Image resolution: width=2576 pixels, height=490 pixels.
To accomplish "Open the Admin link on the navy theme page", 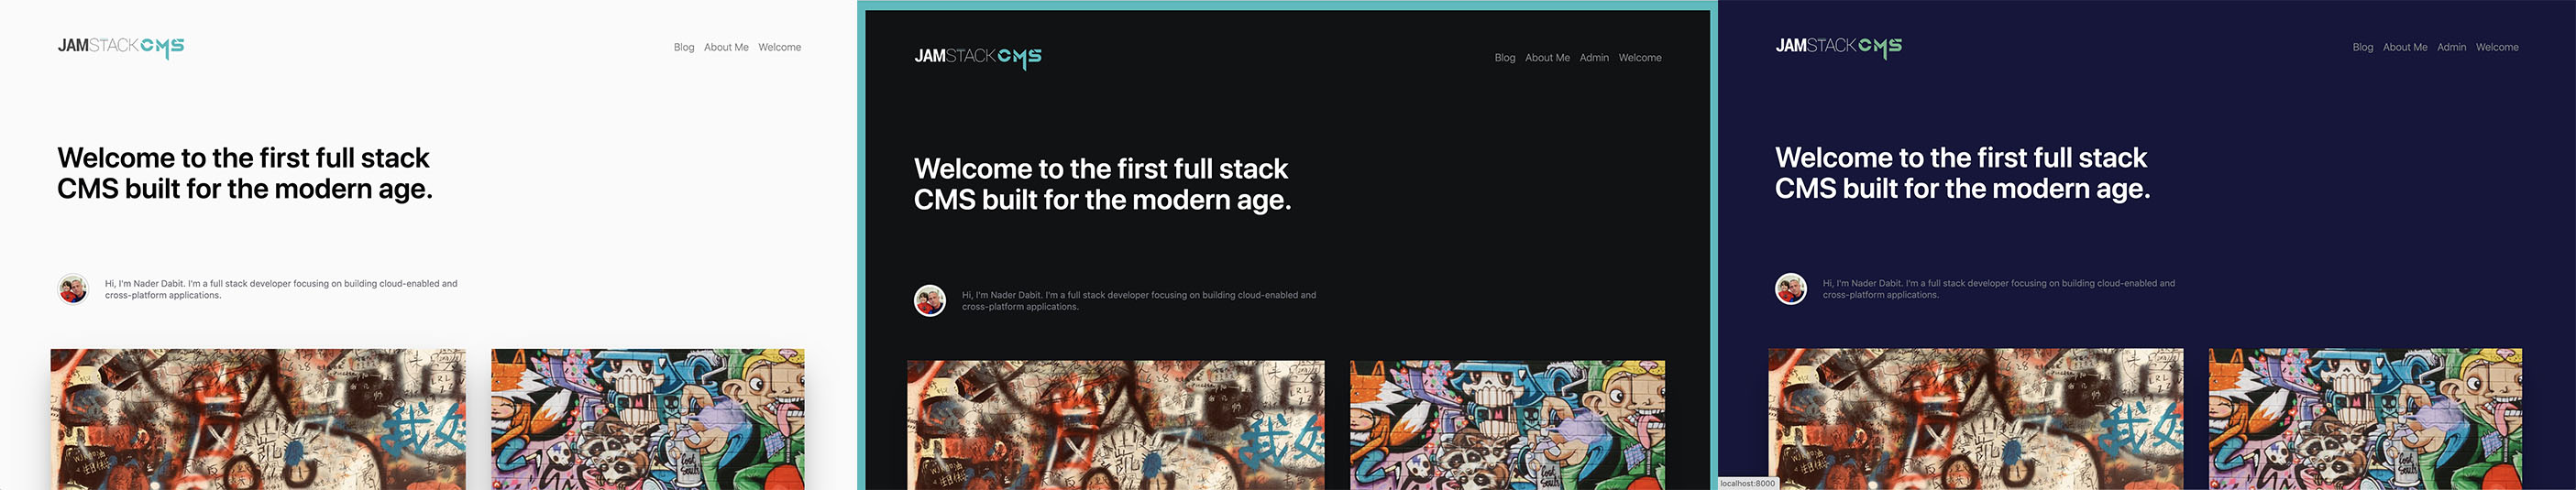I will click(2451, 47).
